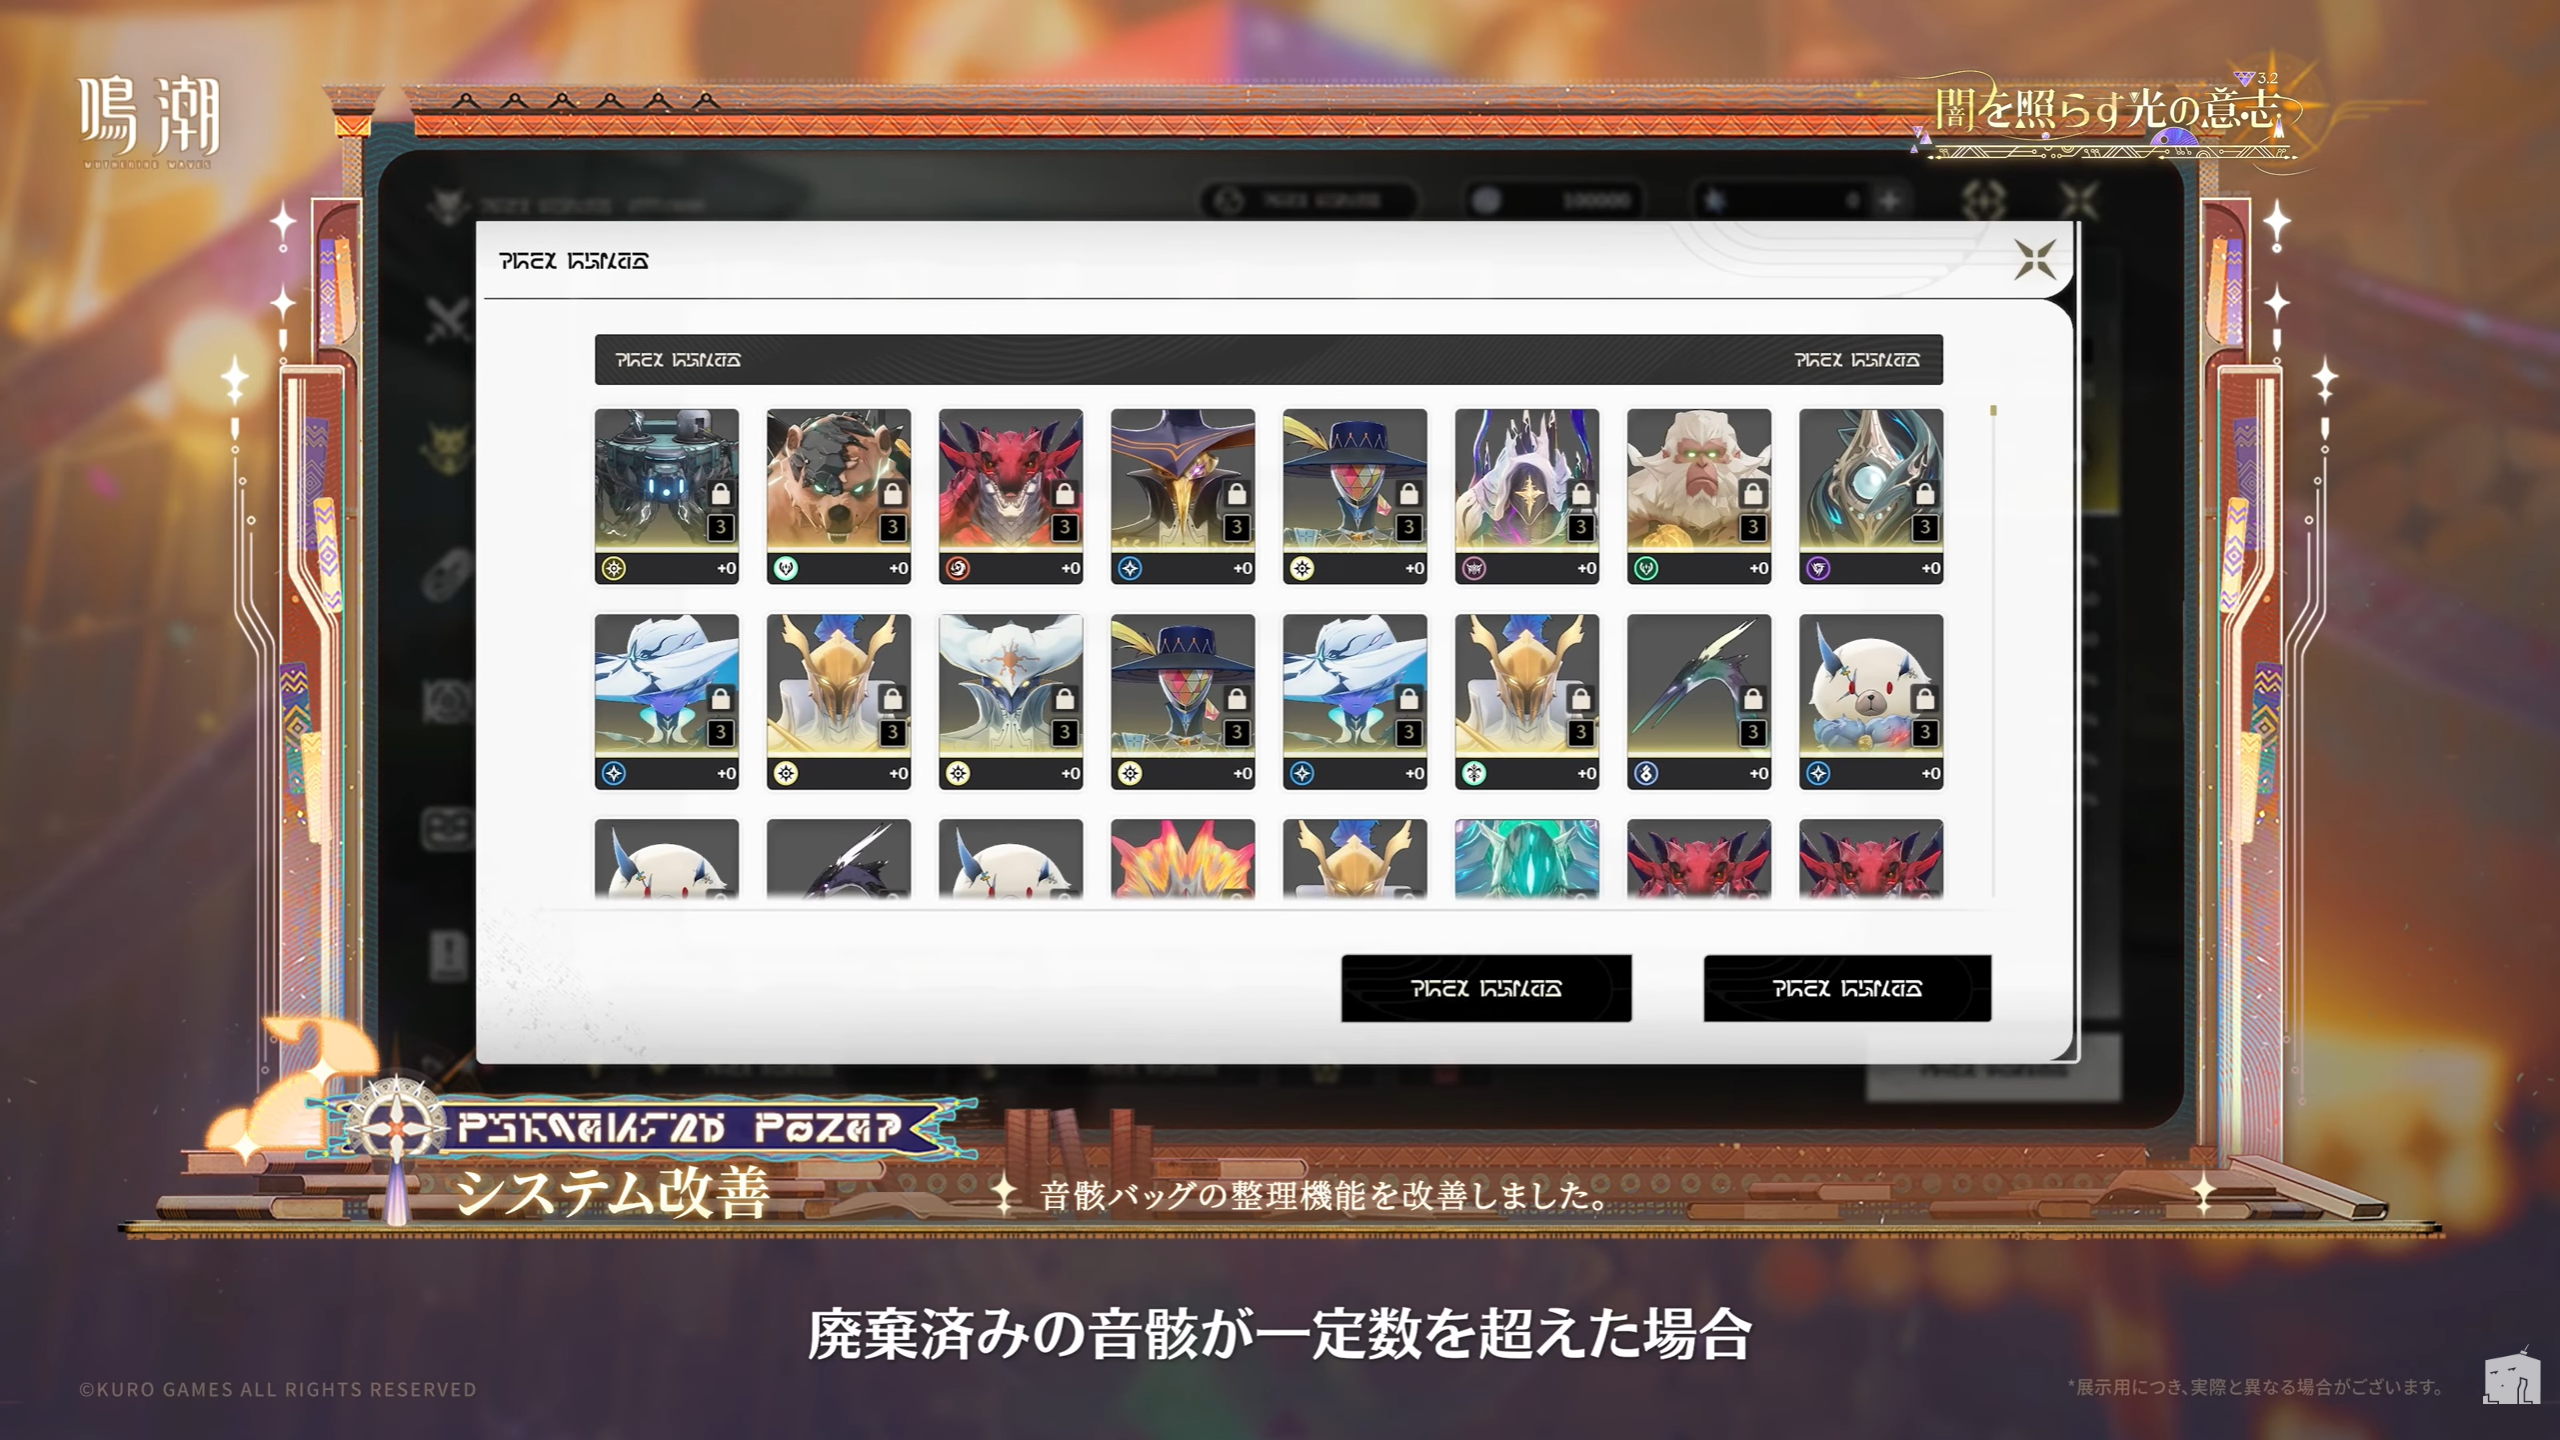The image size is (2560, 1440).
Task: Click the cost 3 badge on hooded echo
Action: (x=1581, y=527)
